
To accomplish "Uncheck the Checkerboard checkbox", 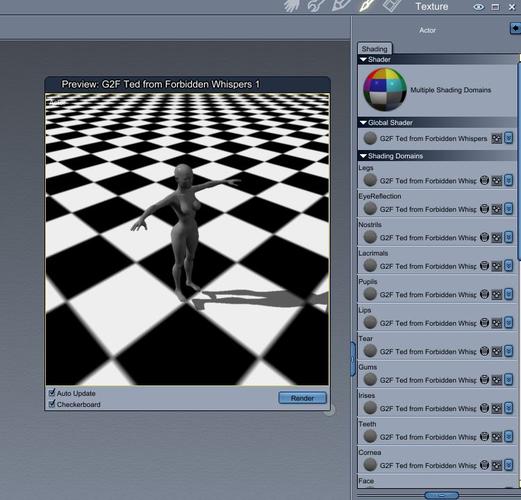I will pos(52,404).
